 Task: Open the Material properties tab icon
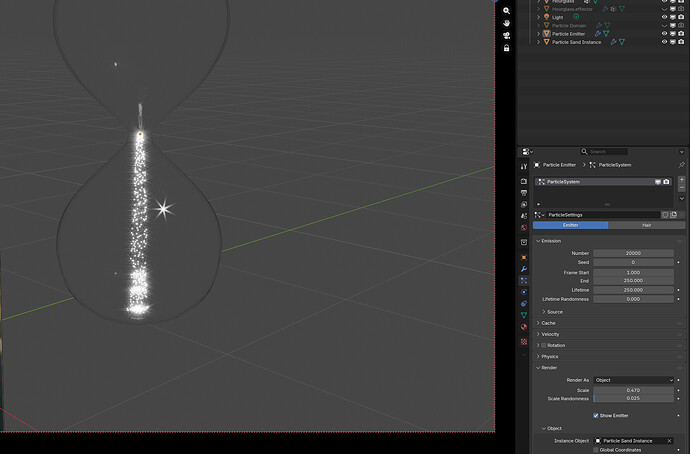point(524,327)
